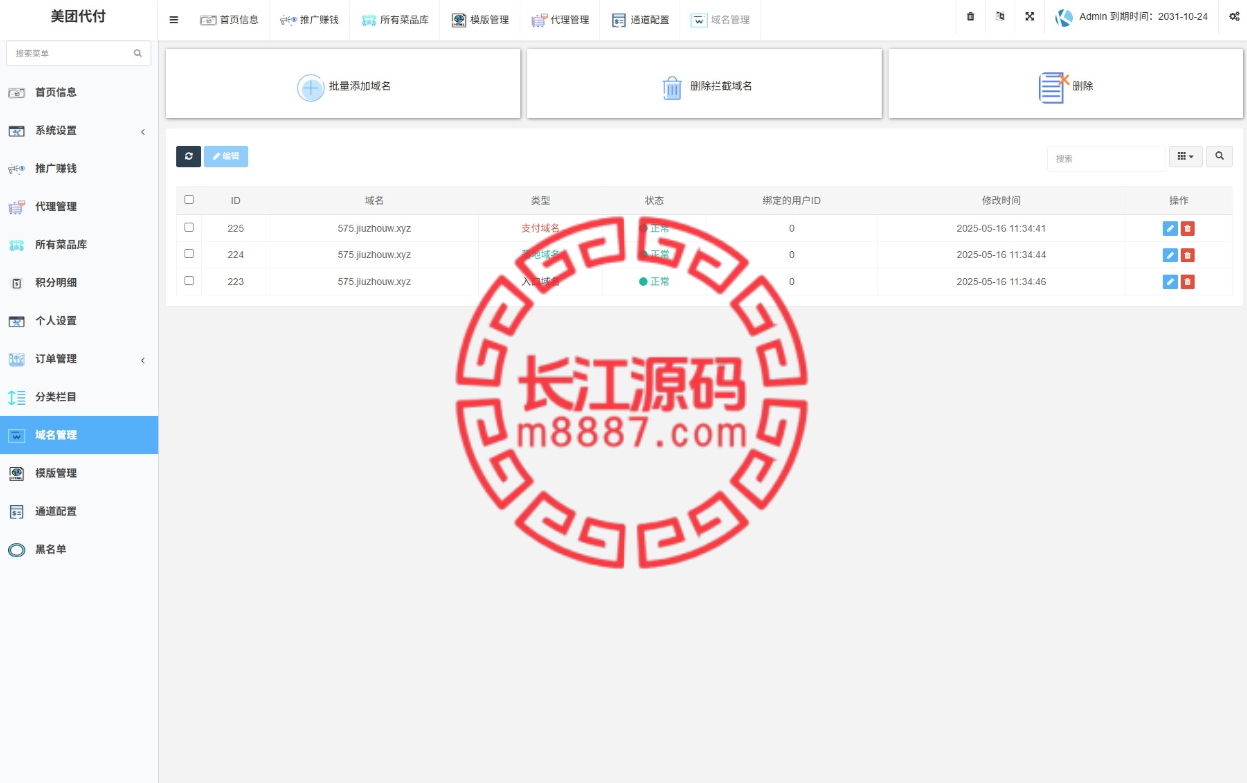Click the blue 编辑 toolbar button

[226, 156]
